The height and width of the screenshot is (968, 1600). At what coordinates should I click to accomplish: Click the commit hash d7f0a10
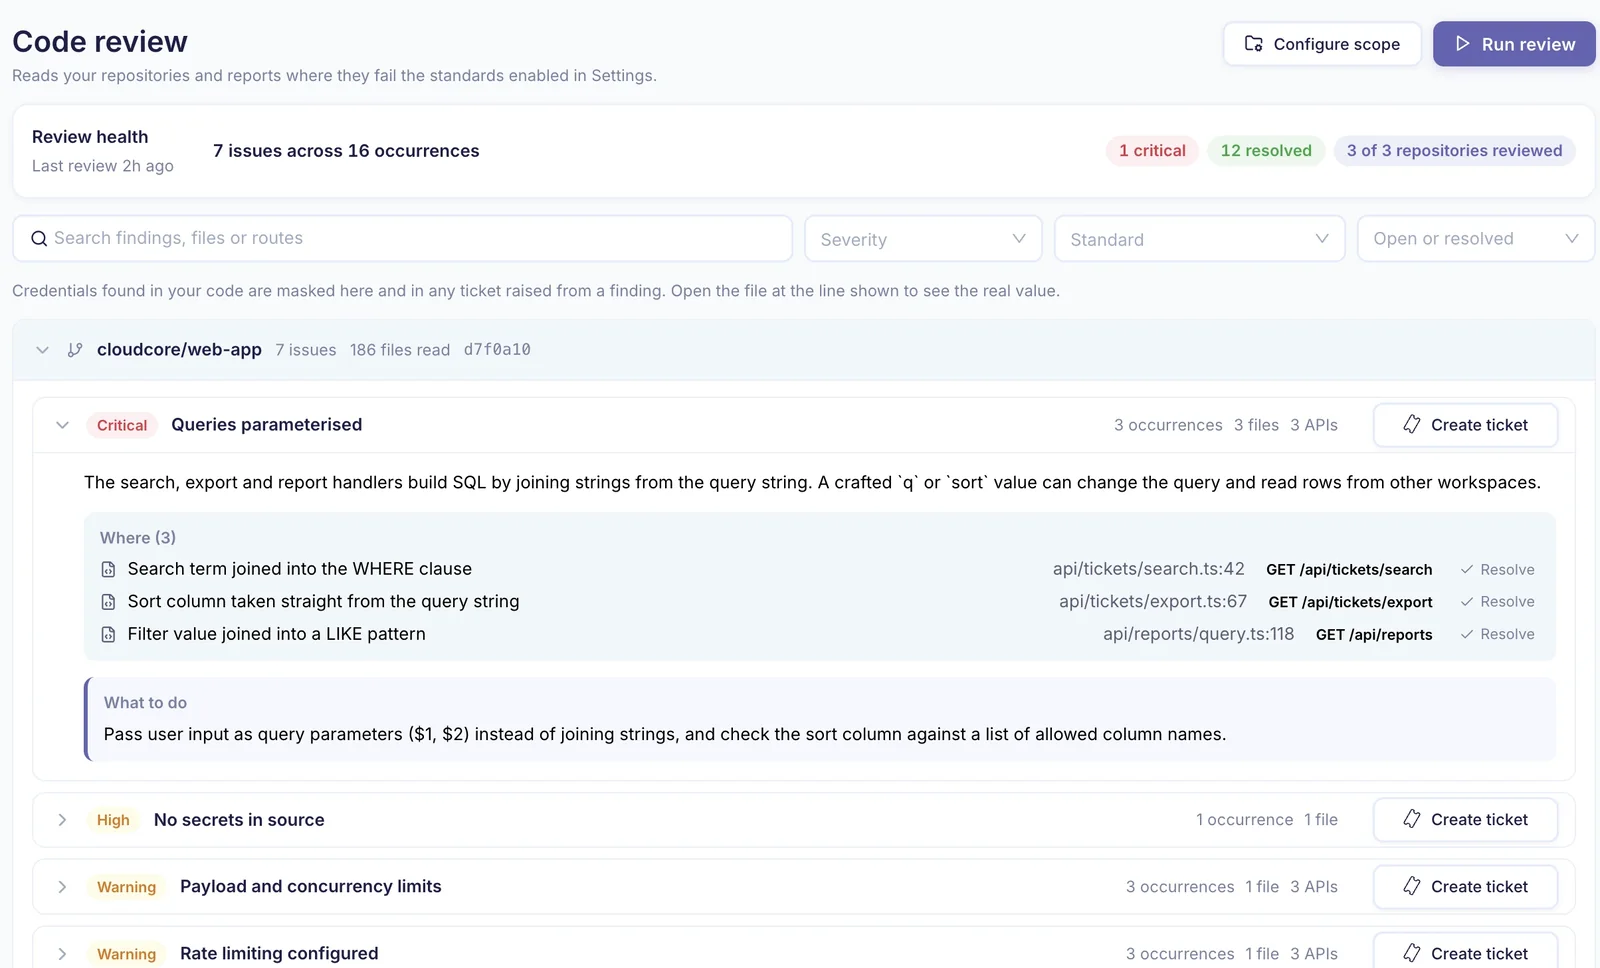click(x=497, y=350)
